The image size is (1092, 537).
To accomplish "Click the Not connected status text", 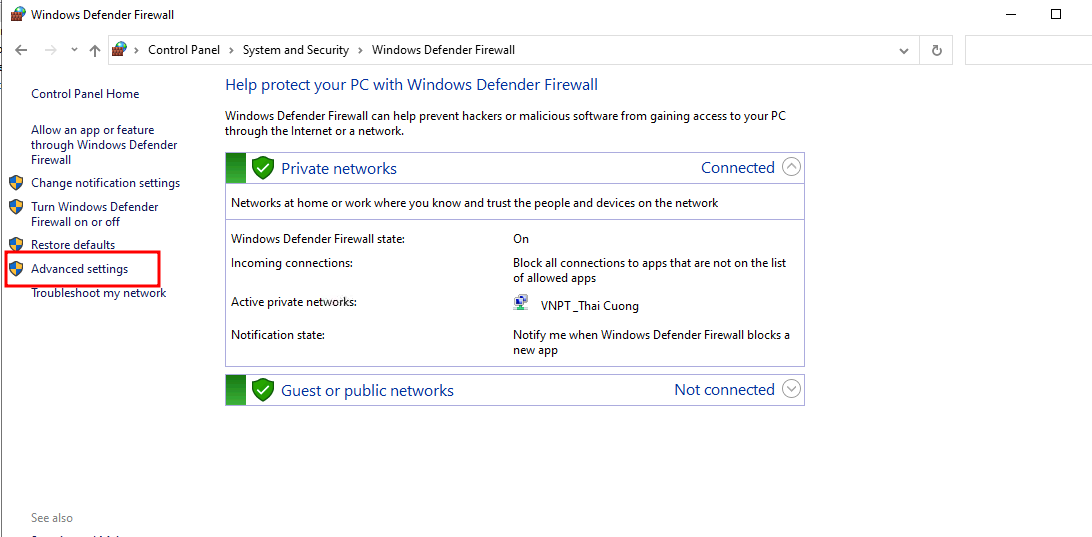I will coord(724,390).
